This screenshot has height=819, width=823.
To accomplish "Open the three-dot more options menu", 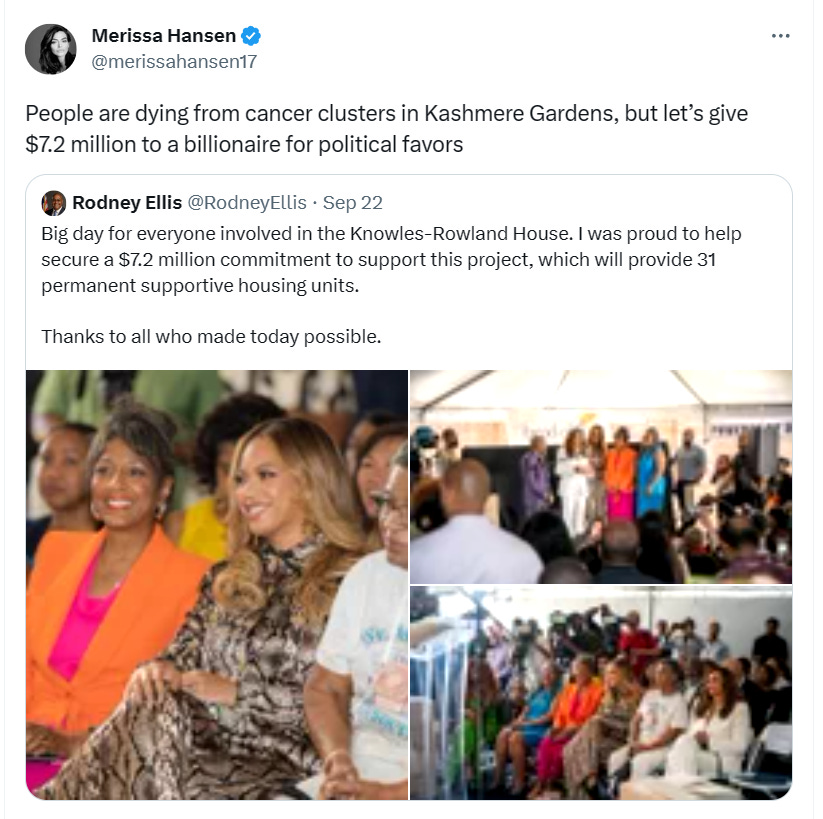I will point(780,36).
